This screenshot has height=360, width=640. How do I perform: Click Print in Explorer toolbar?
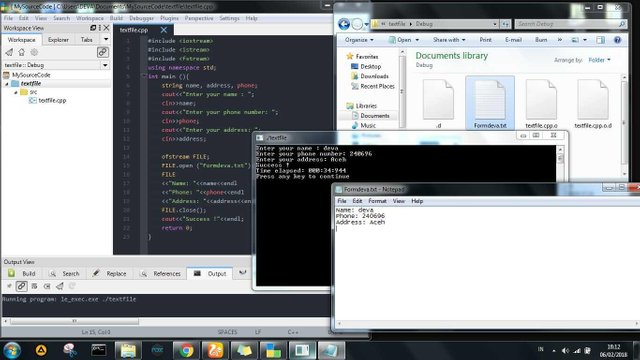tap(485, 40)
